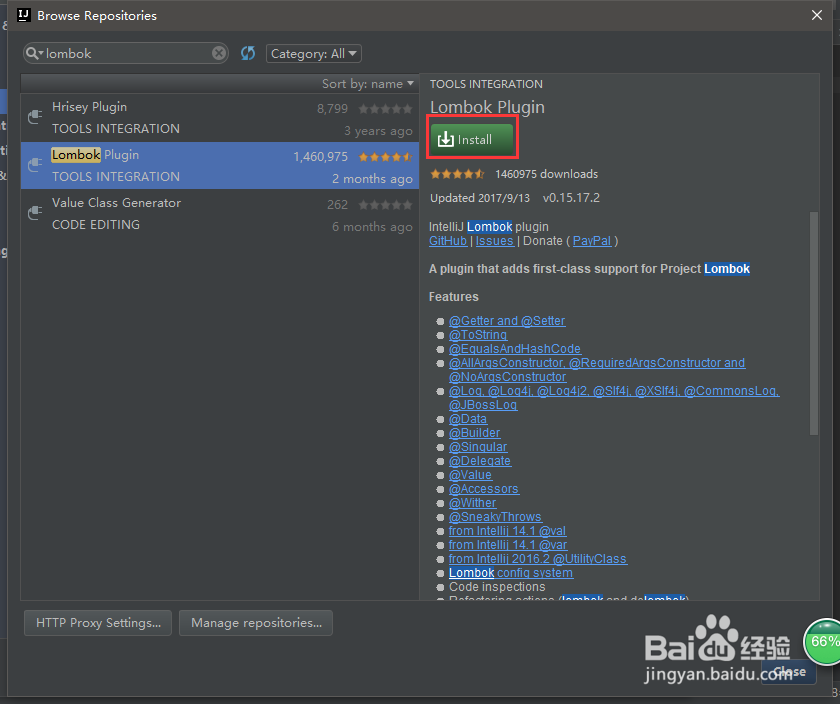The image size is (840, 704).
Task: Open the Sort by: name dropdown
Action: click(x=368, y=84)
